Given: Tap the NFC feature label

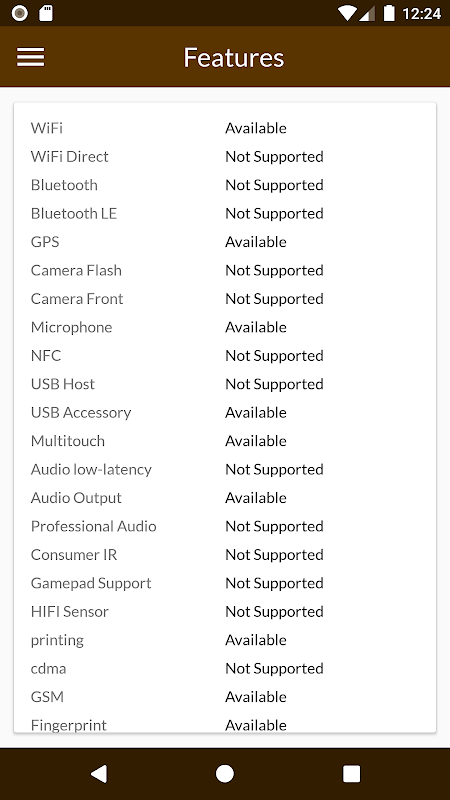Looking at the screenshot, I should [x=46, y=356].
